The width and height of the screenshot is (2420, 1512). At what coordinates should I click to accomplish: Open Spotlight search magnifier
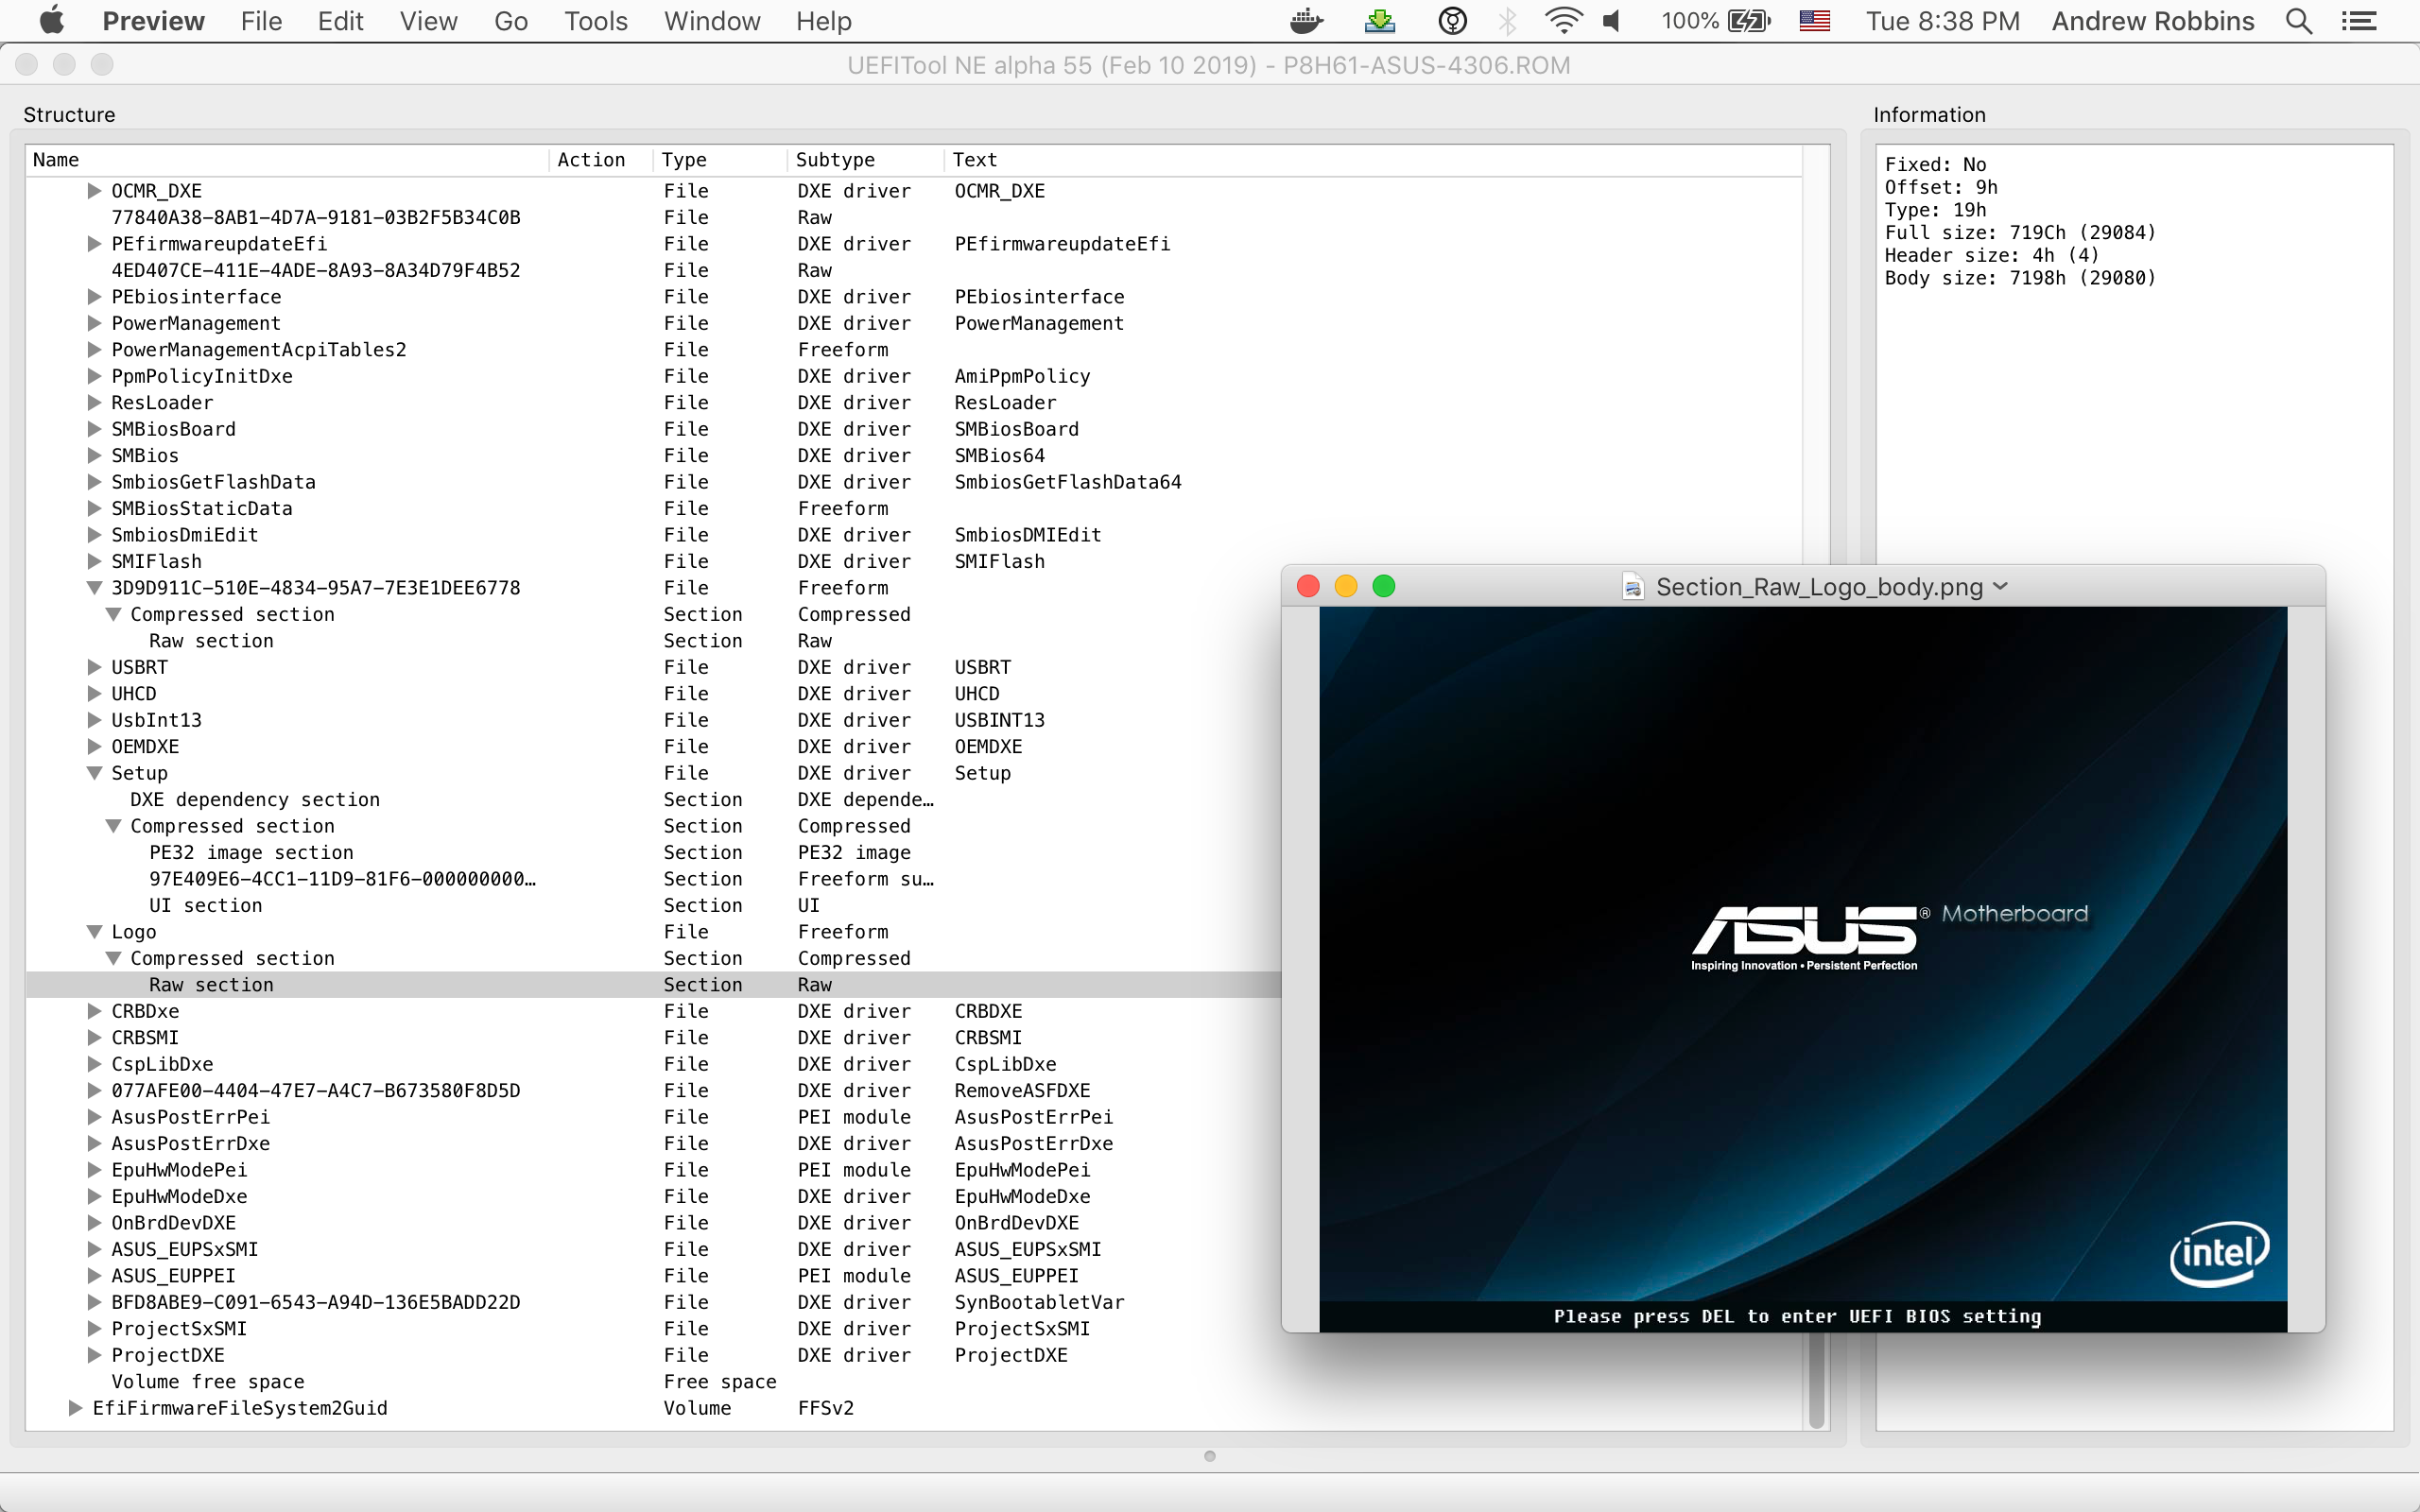[2299, 21]
